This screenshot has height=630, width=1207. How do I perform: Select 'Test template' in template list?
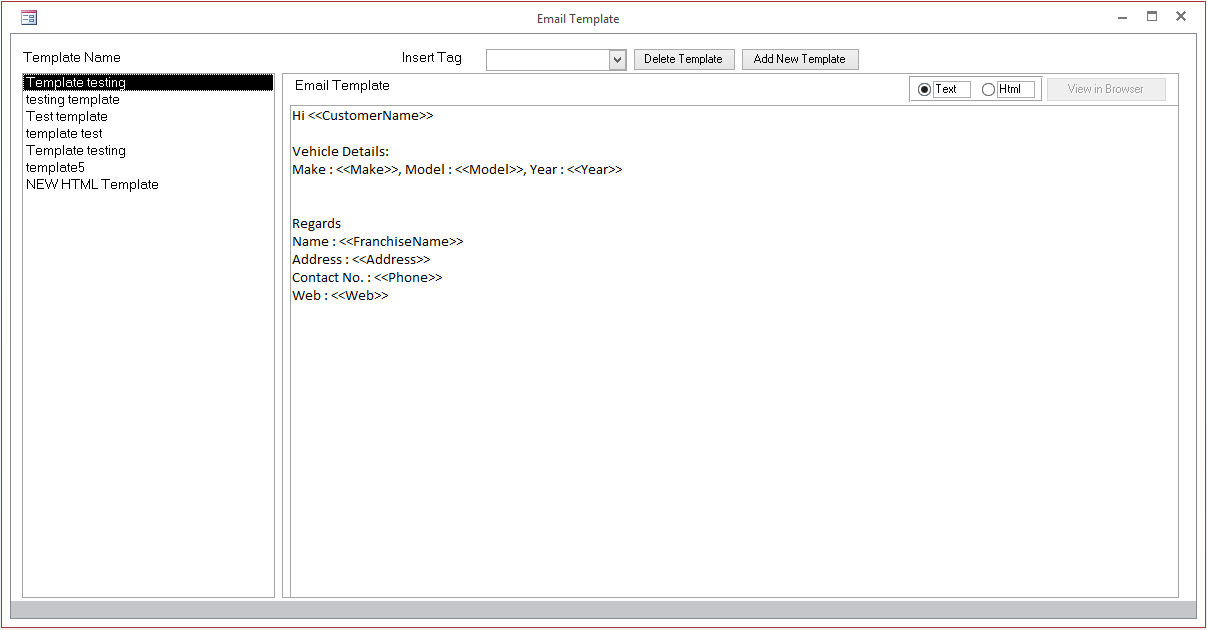(x=148, y=117)
